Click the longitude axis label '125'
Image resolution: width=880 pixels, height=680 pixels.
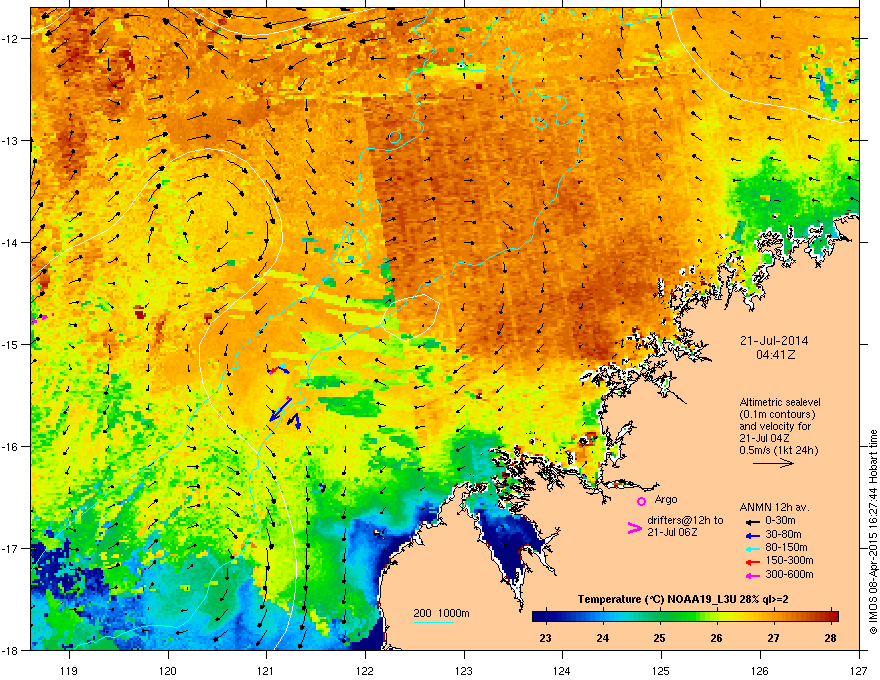tap(661, 670)
